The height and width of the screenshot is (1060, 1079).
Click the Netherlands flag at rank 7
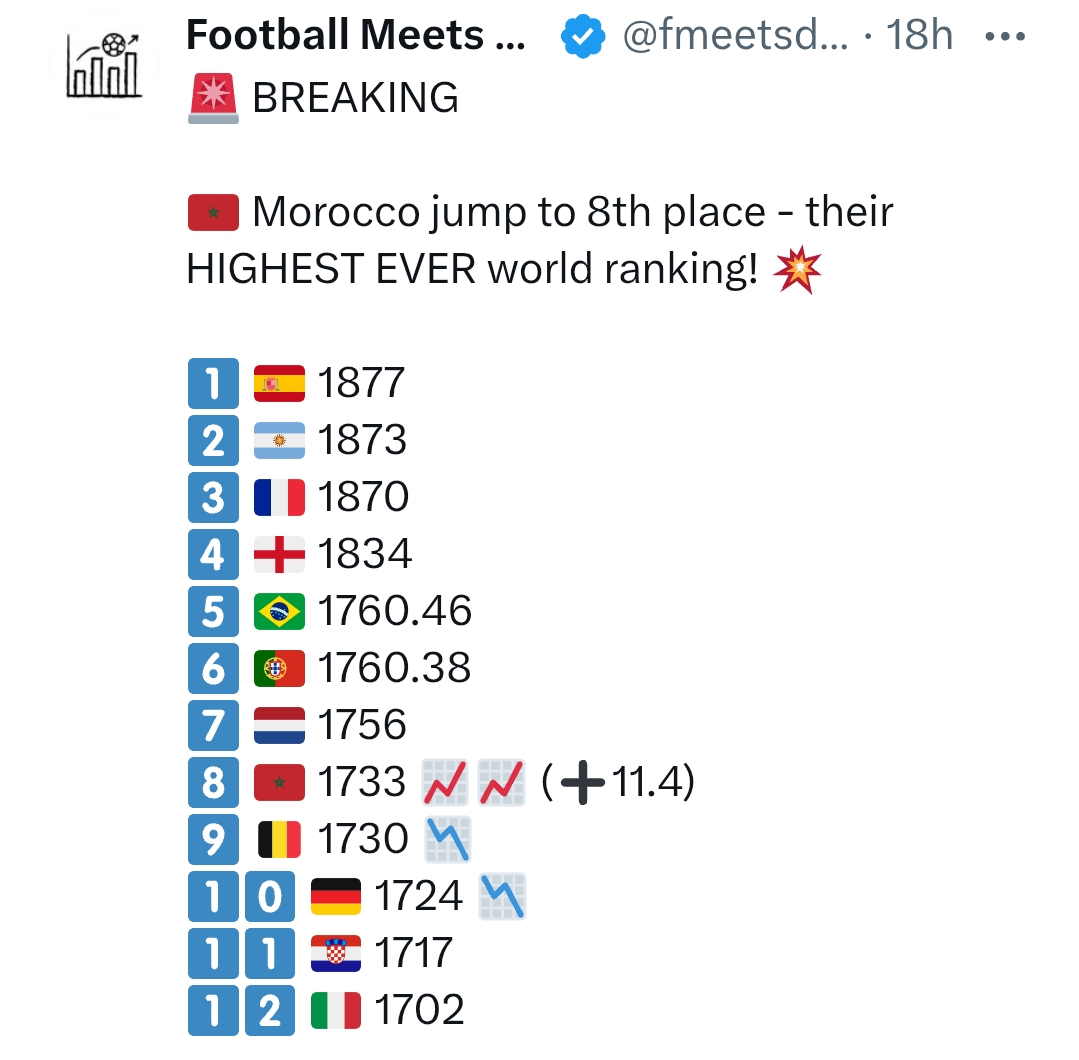279,725
